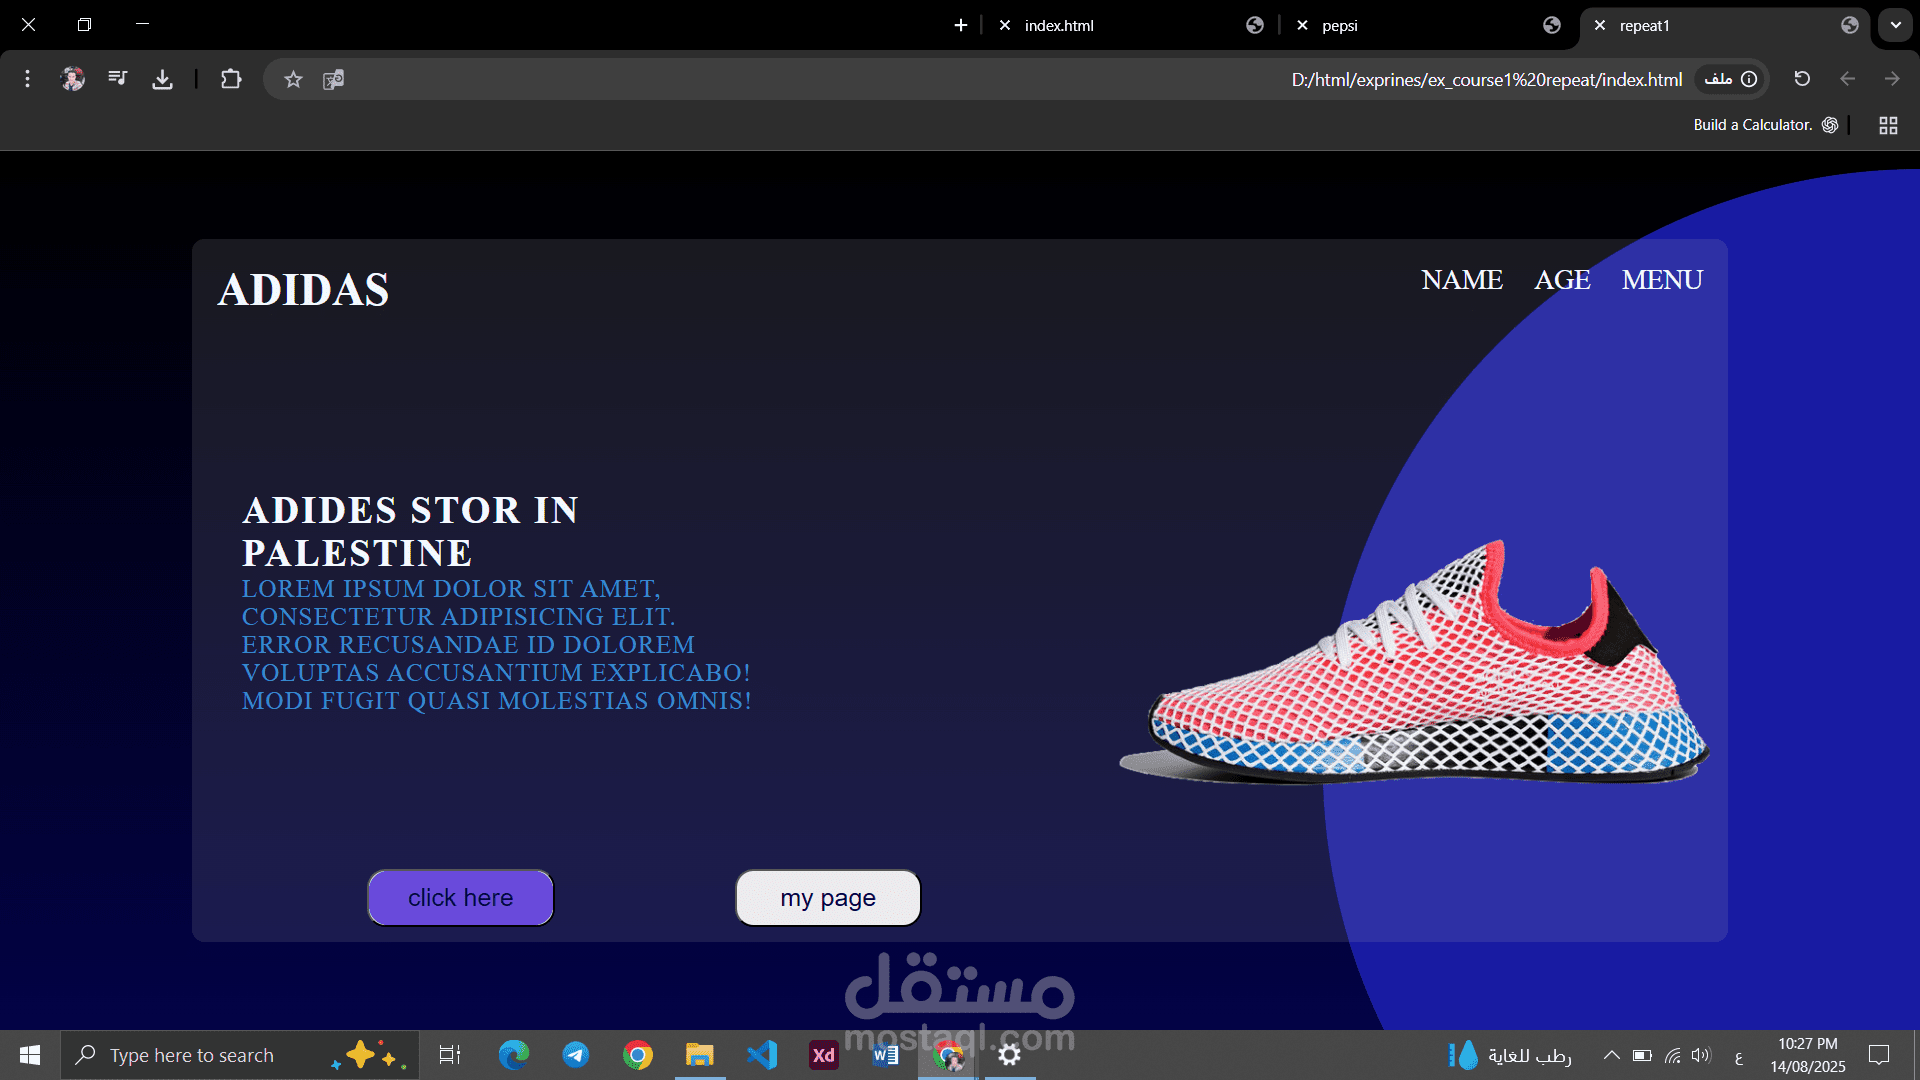Expand the system tray hidden icons chevron

pyautogui.click(x=1611, y=1055)
